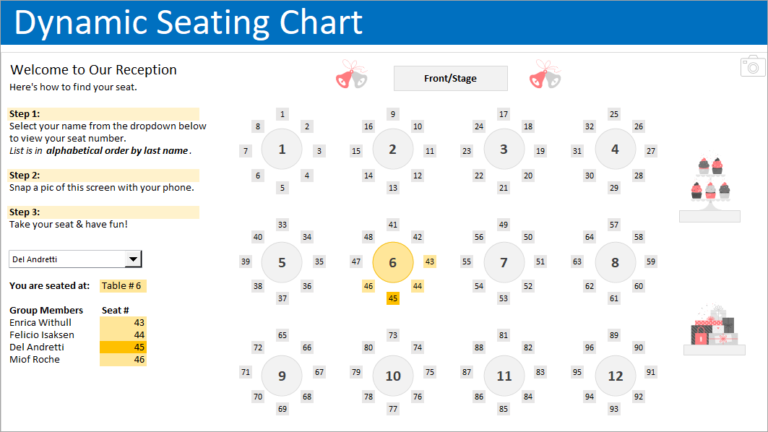
Task: Click the Table 9 circle
Action: (x=282, y=376)
